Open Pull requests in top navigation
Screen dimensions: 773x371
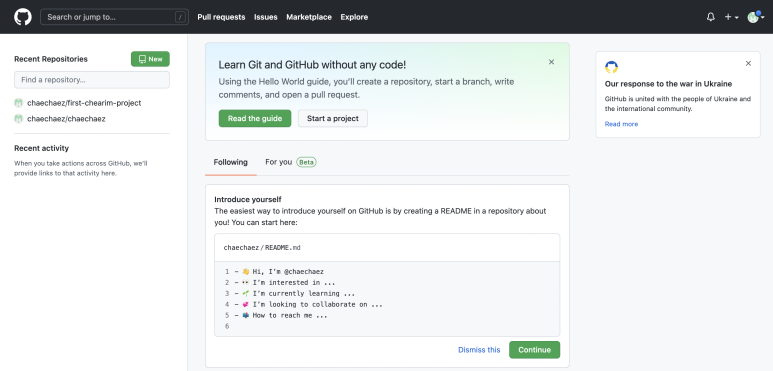point(221,17)
